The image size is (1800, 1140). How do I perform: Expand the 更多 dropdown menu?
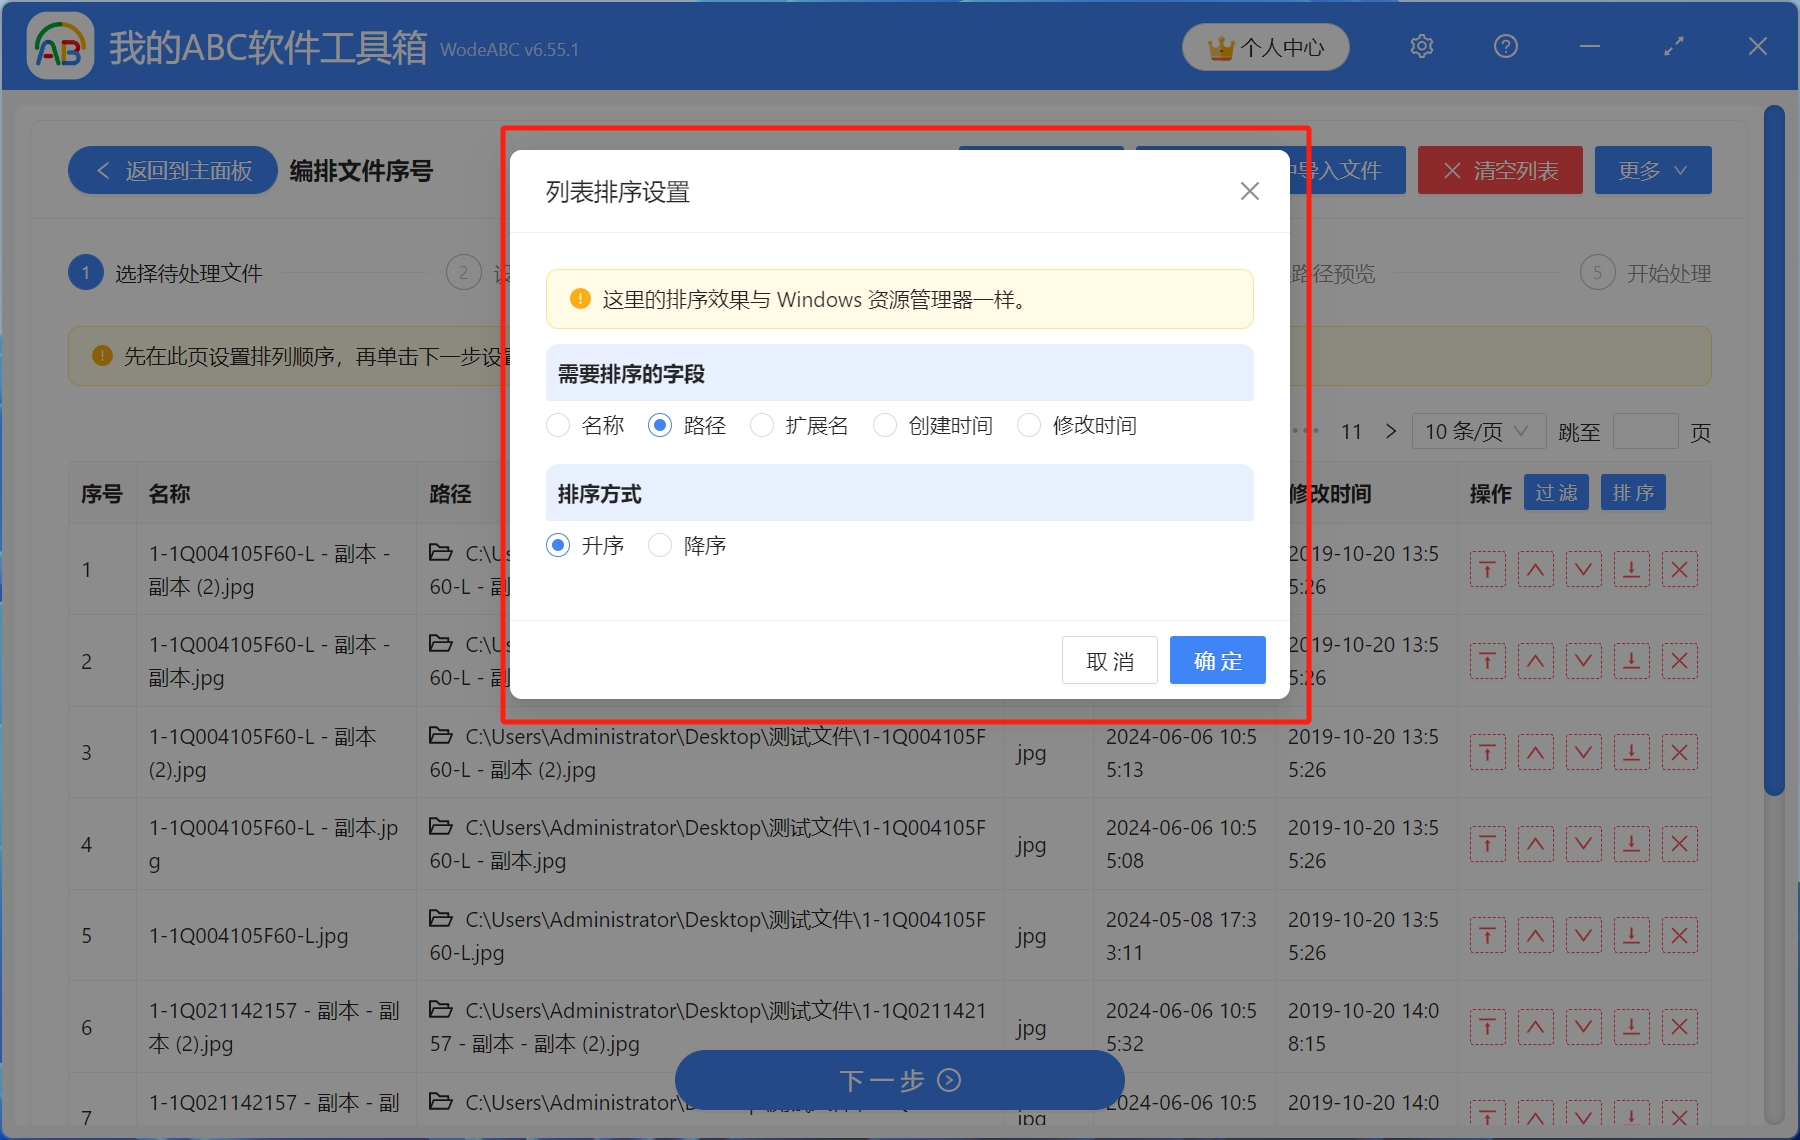click(x=1652, y=170)
